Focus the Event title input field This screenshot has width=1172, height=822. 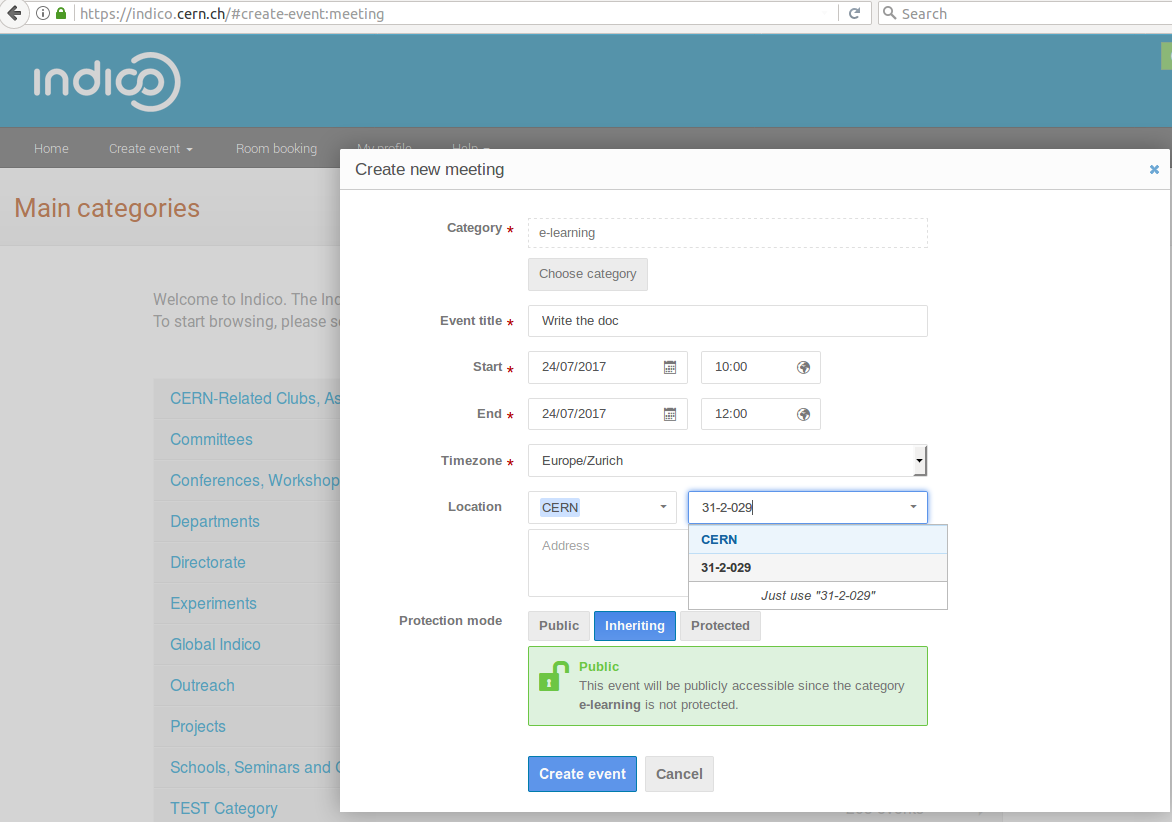[x=727, y=321]
